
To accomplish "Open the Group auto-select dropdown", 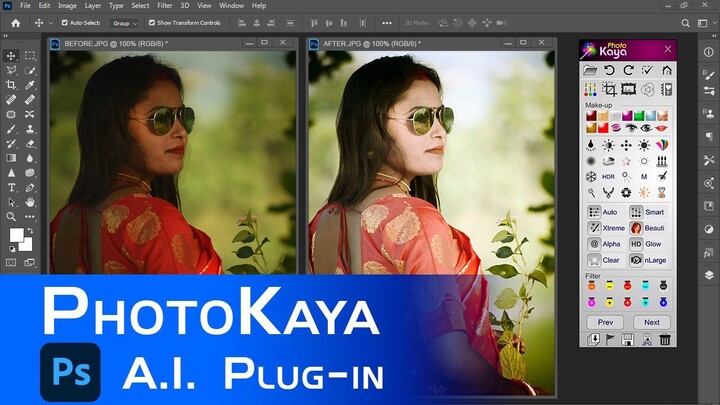I will click(124, 23).
